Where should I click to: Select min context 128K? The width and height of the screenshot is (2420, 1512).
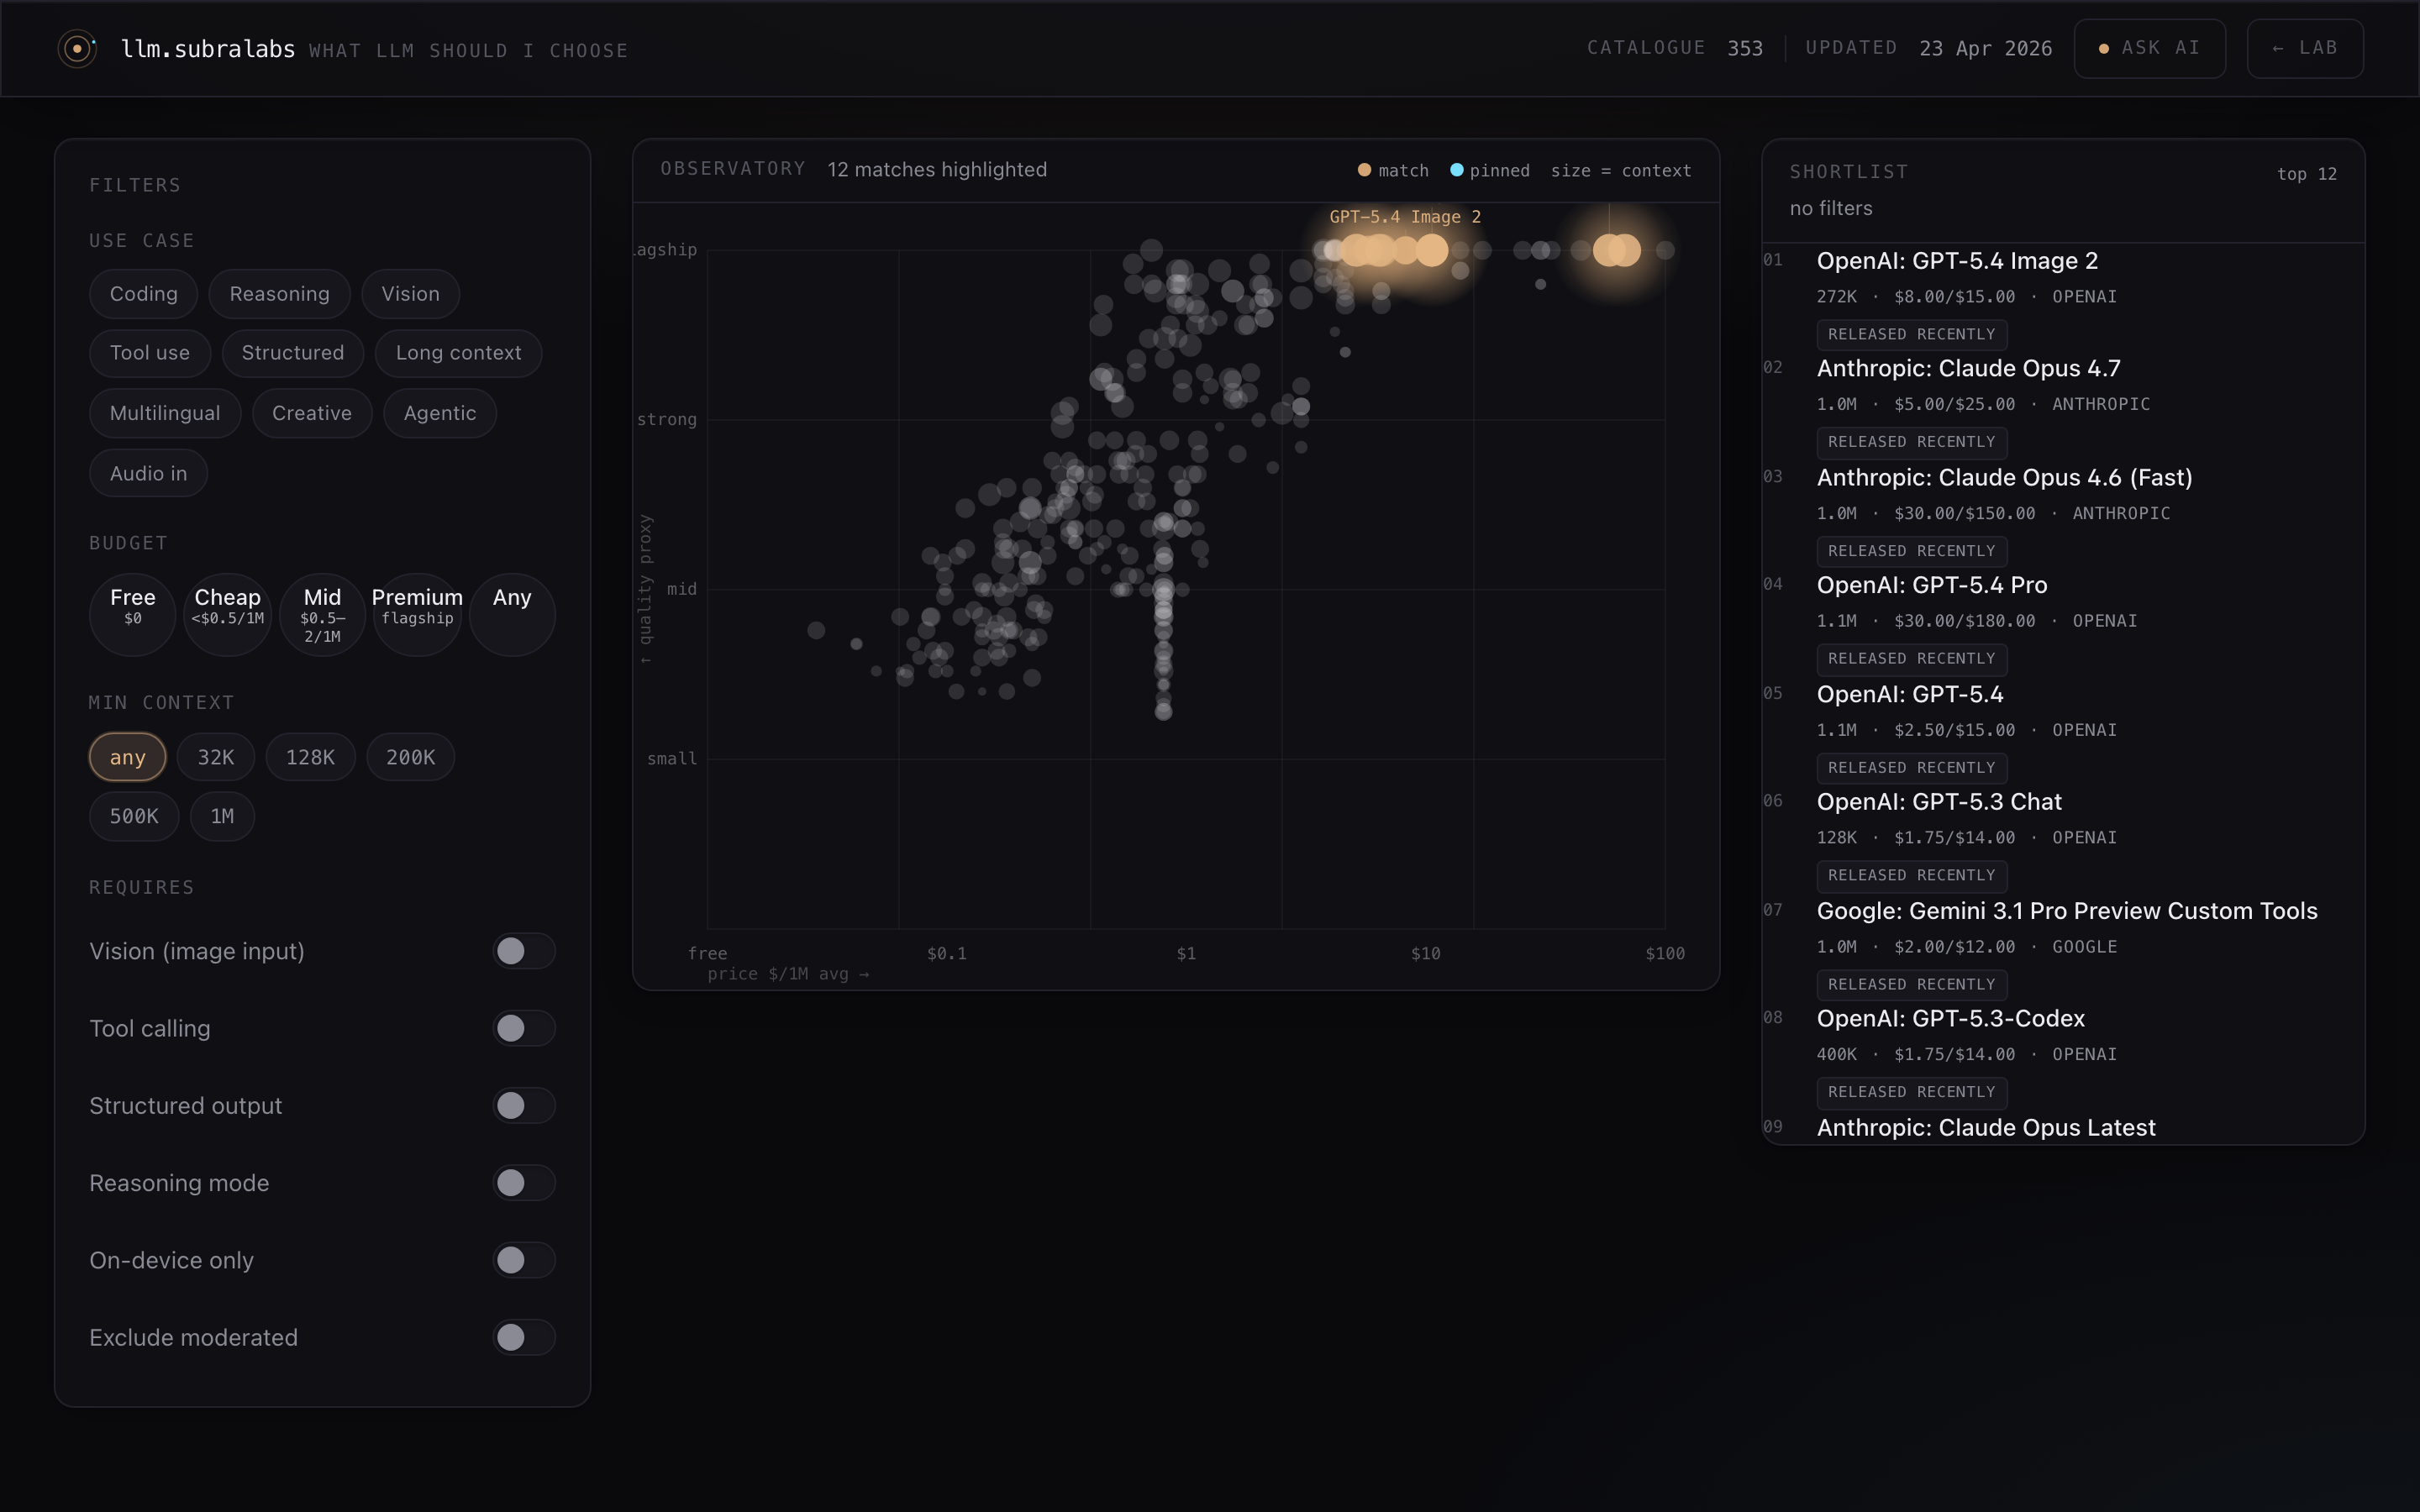310,757
